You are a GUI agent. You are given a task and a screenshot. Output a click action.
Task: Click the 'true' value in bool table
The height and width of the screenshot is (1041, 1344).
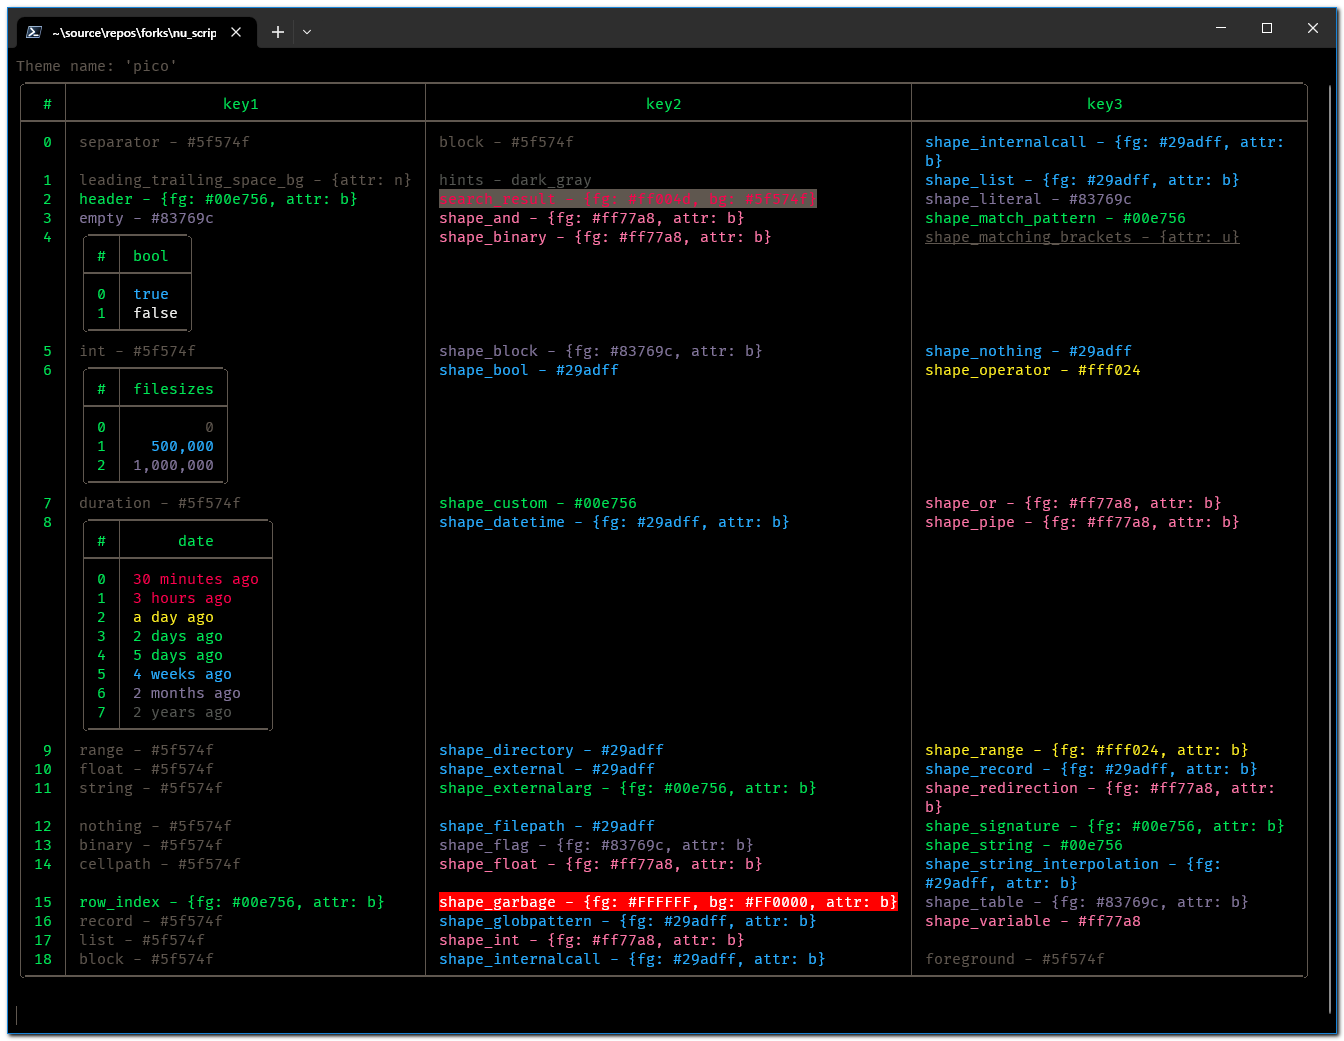(x=151, y=294)
